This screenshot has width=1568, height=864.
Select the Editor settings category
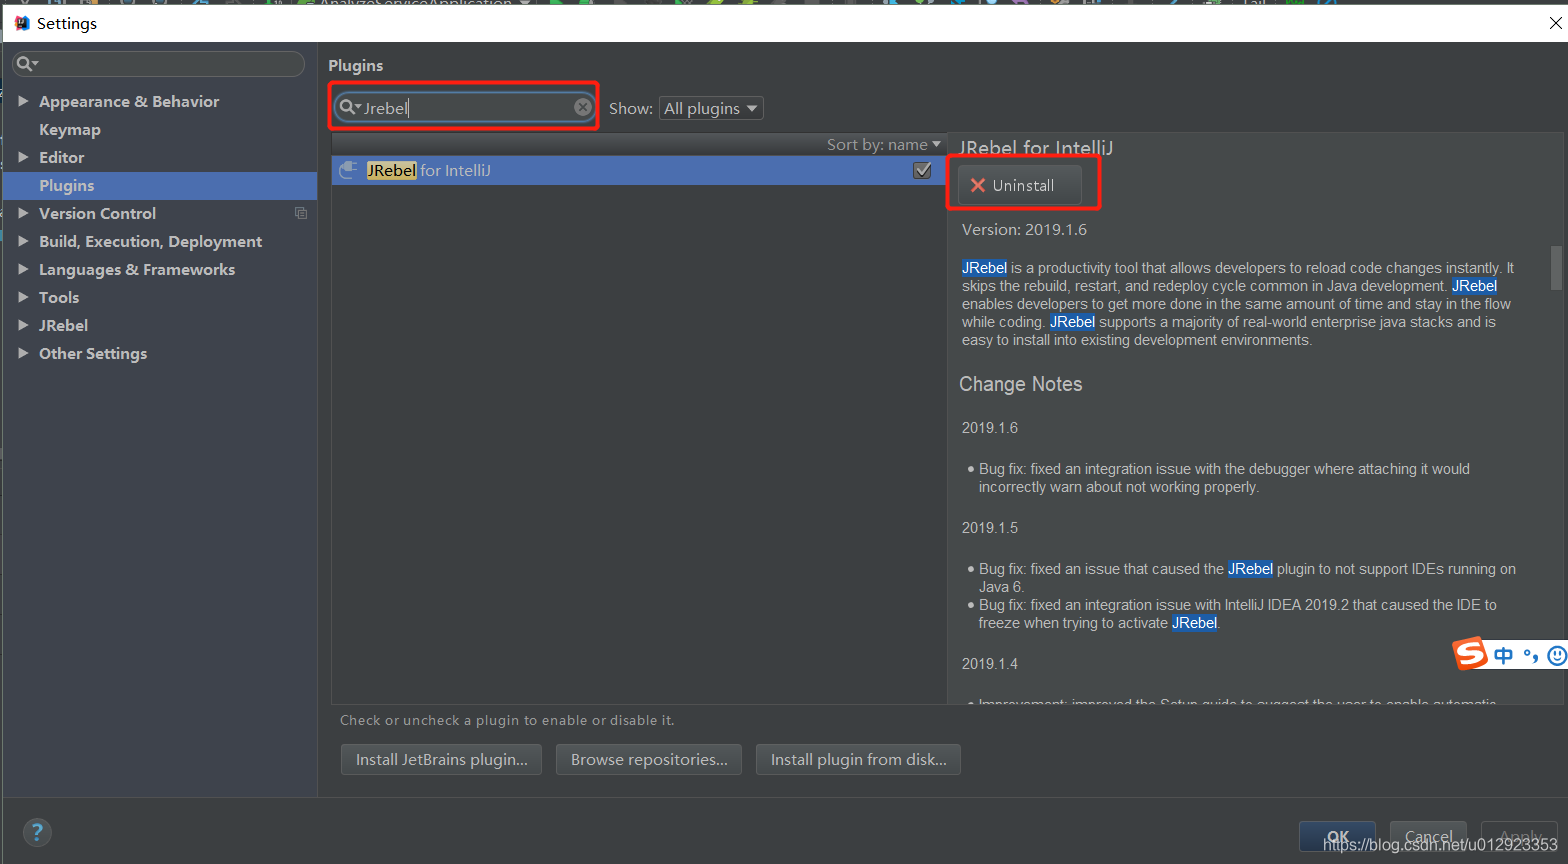(x=62, y=157)
